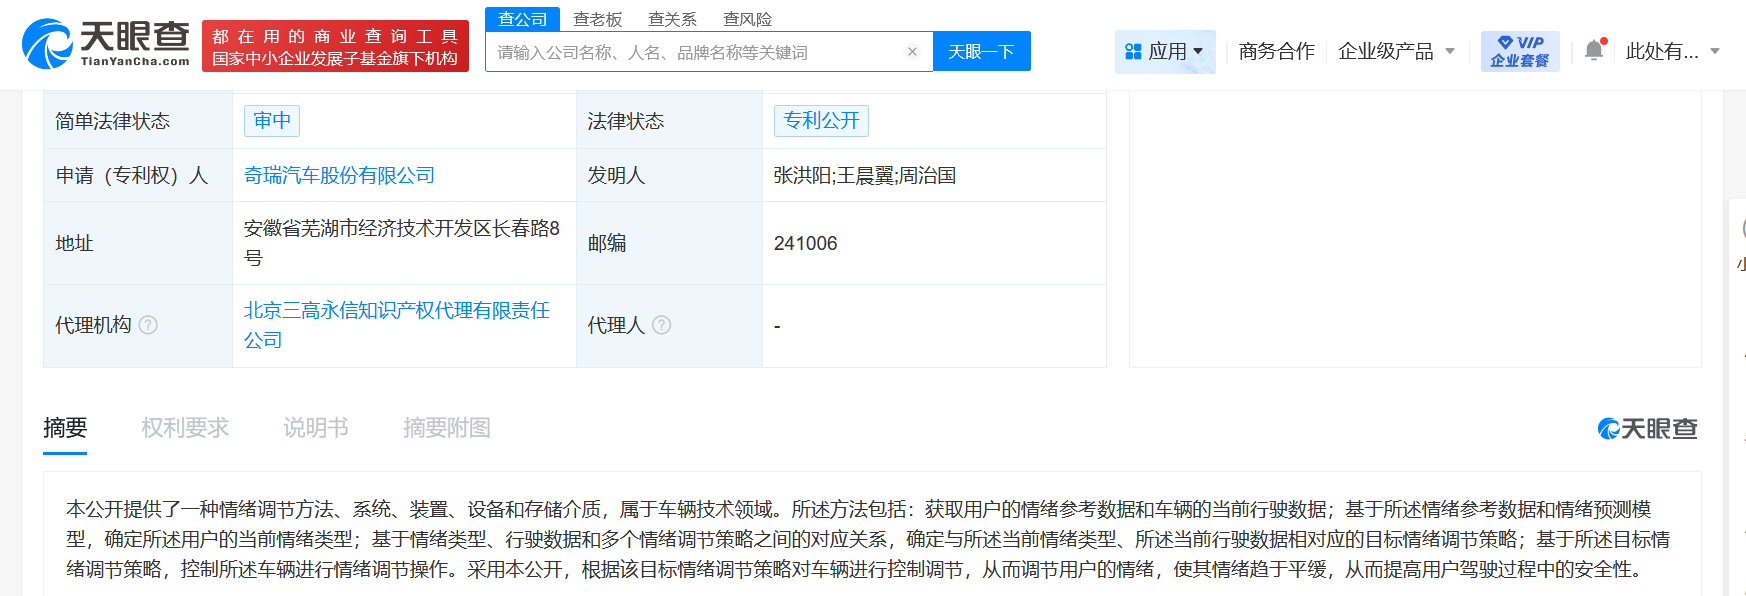Click the 天眼一下 search button
Viewport: 1746px width, 596px height.
click(982, 51)
